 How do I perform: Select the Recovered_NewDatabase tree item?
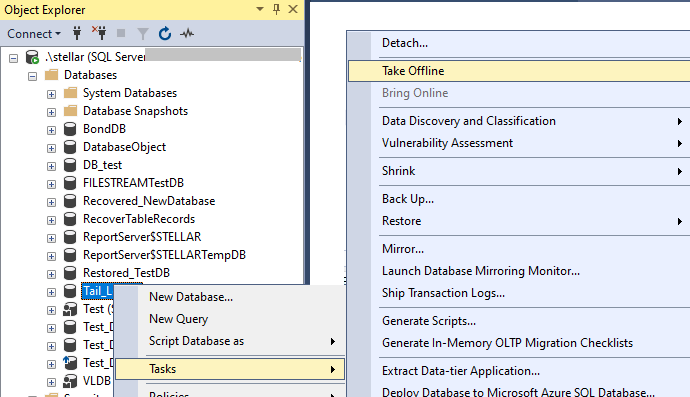click(149, 201)
